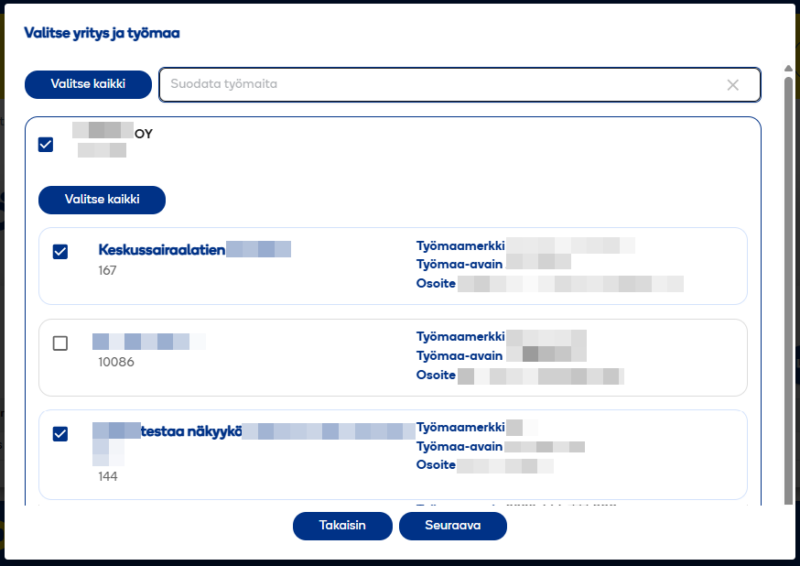Click the site number 10086
Image resolution: width=800 pixels, height=566 pixels.
click(x=115, y=362)
